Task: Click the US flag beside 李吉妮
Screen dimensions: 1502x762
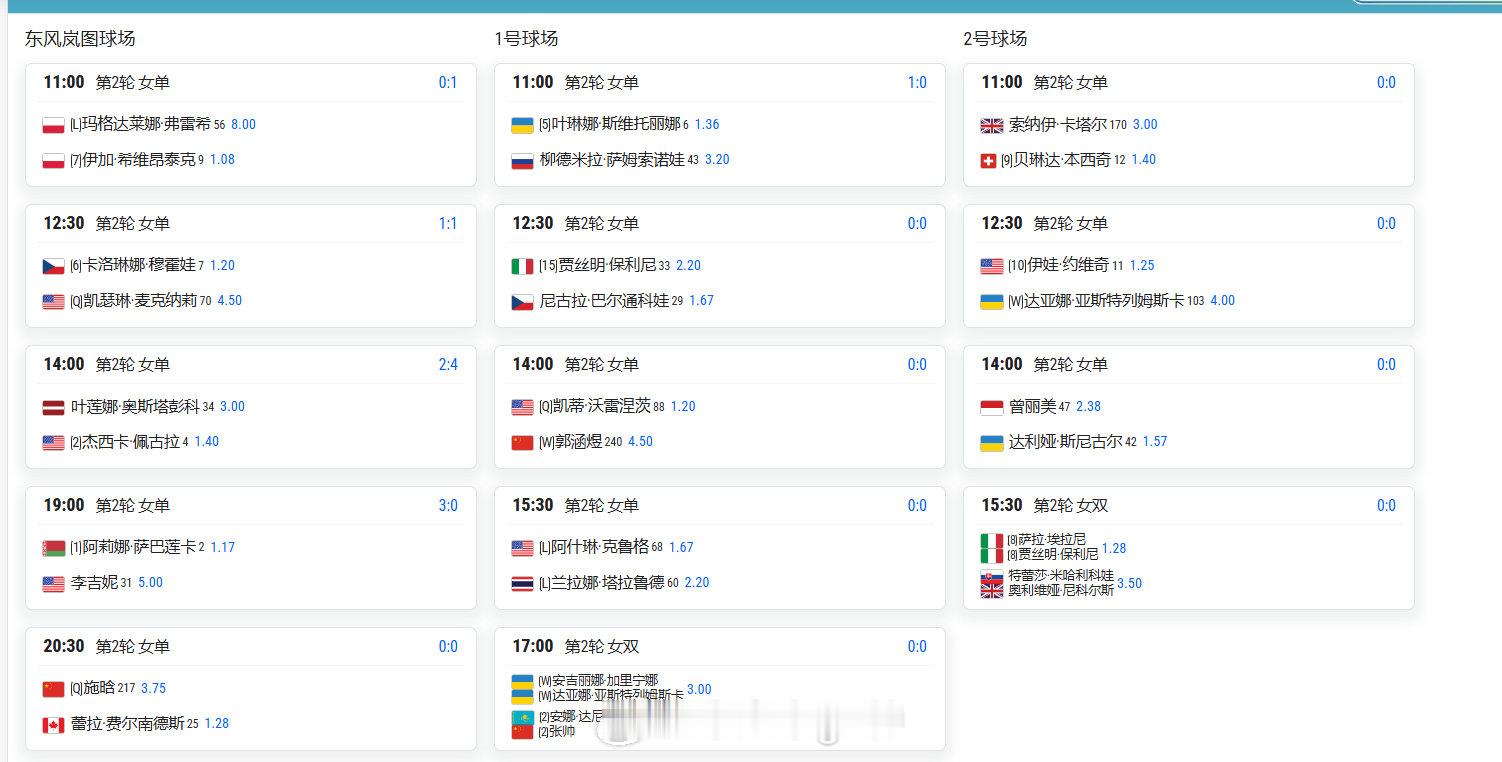Action: tap(53, 583)
